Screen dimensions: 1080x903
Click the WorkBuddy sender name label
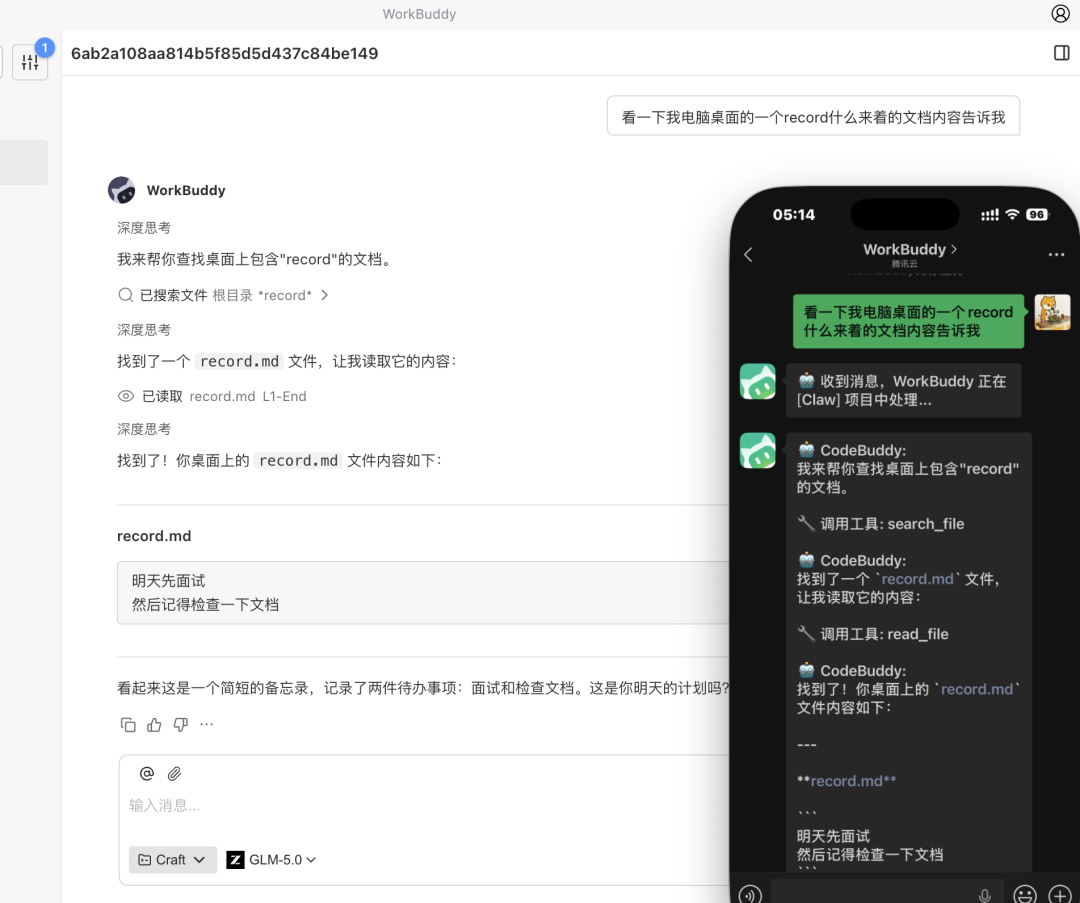click(x=186, y=190)
